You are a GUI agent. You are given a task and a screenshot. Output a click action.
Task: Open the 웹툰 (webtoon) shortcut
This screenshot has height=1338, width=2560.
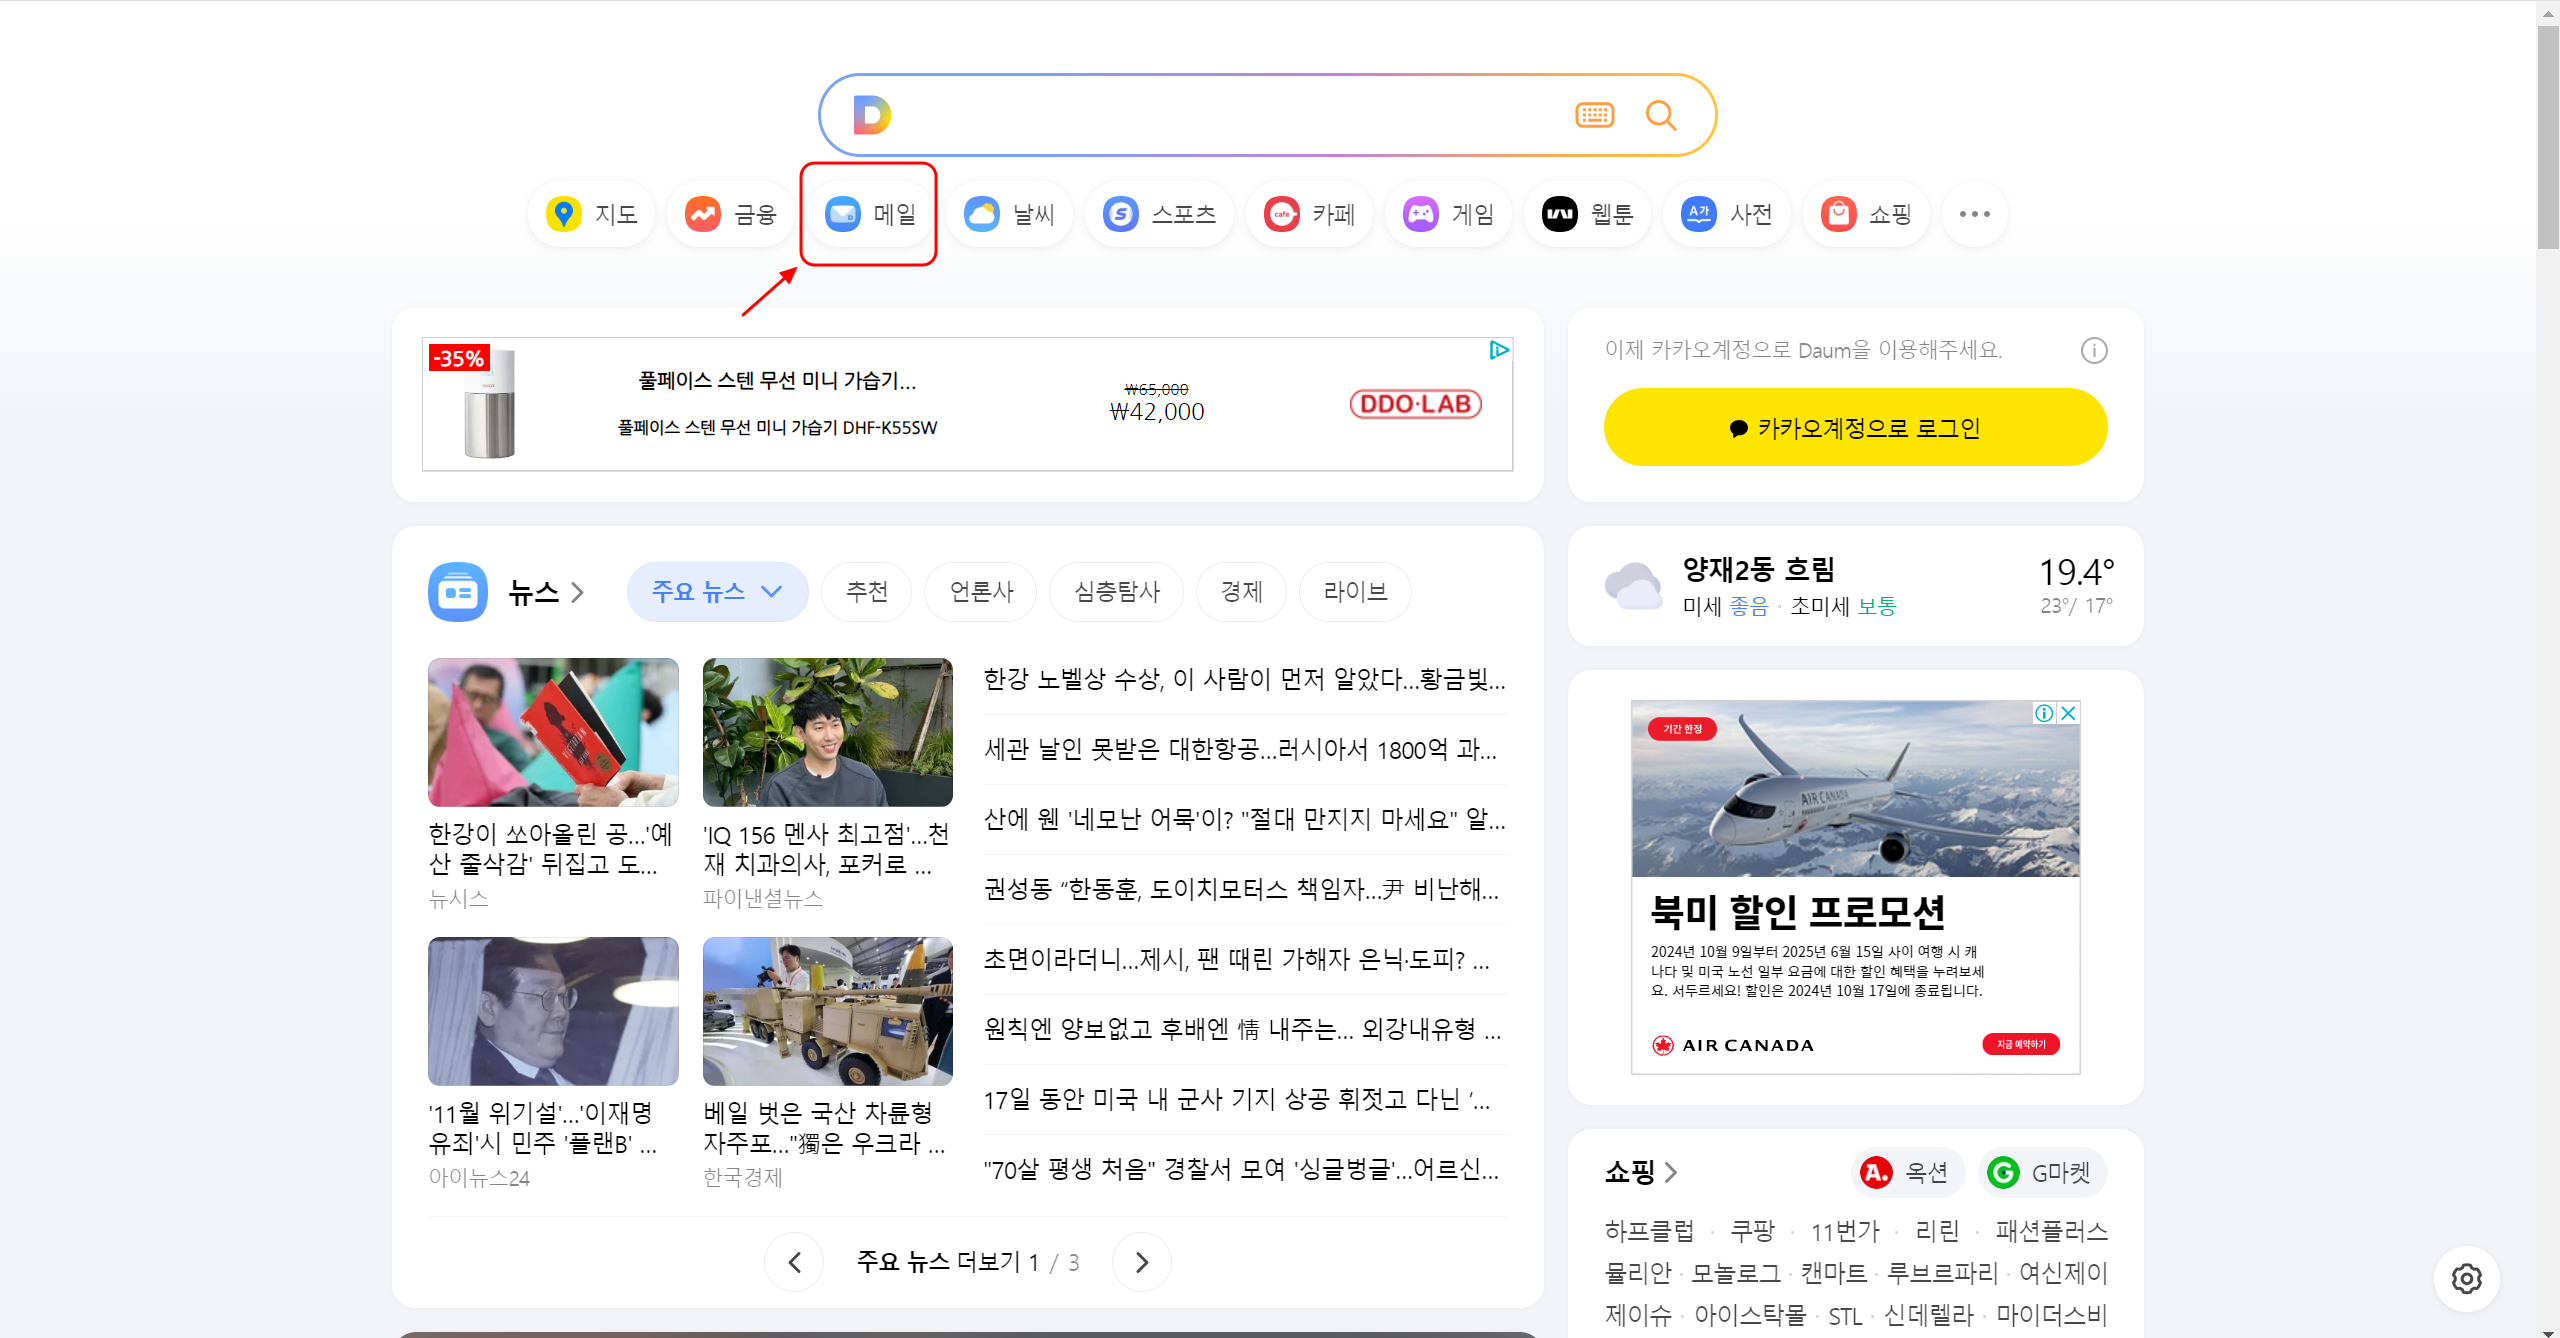[1588, 214]
